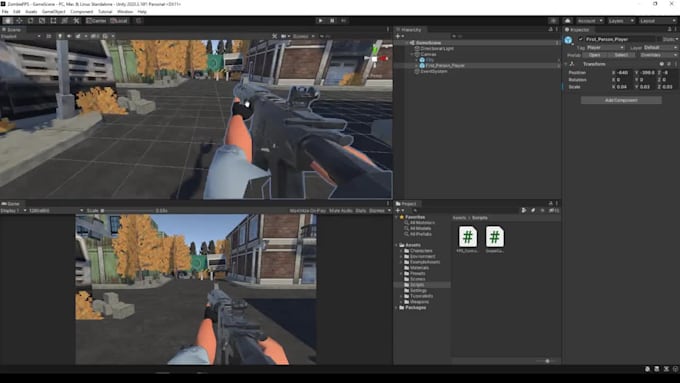Adjust Project panel icon size slider
680x383 pixels.
pyautogui.click(x=547, y=361)
